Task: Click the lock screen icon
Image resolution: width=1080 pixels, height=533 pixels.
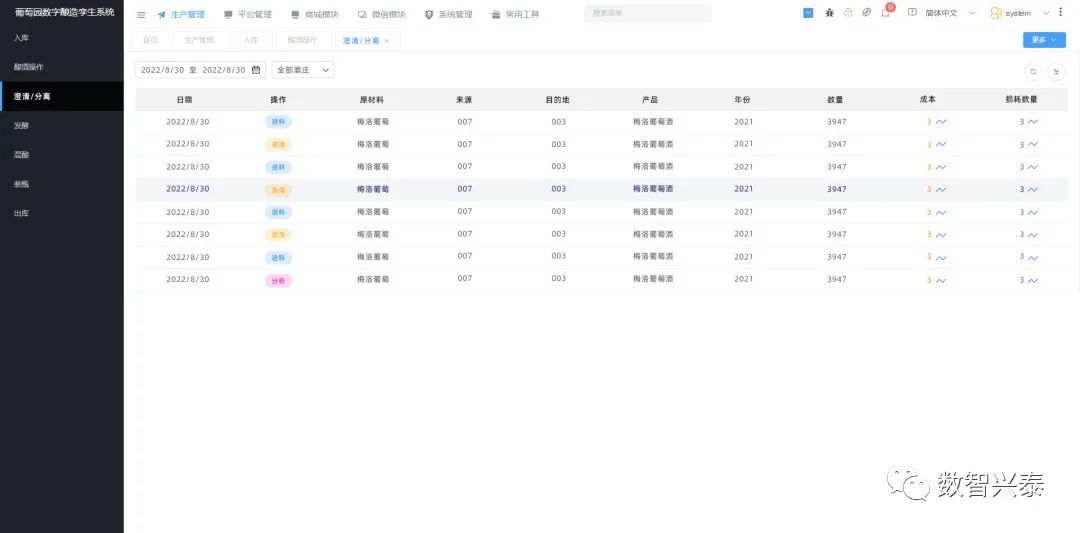Action: coord(847,13)
